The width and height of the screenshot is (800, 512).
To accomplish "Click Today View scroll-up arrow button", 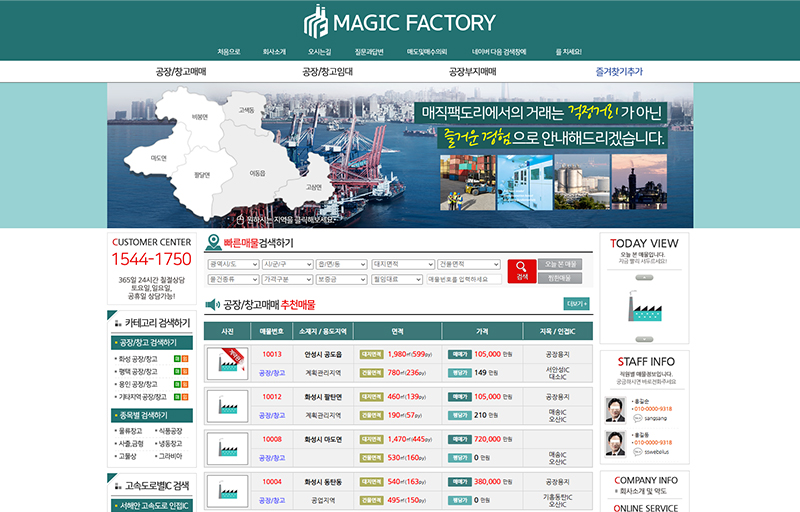I will pyautogui.click(x=644, y=277).
